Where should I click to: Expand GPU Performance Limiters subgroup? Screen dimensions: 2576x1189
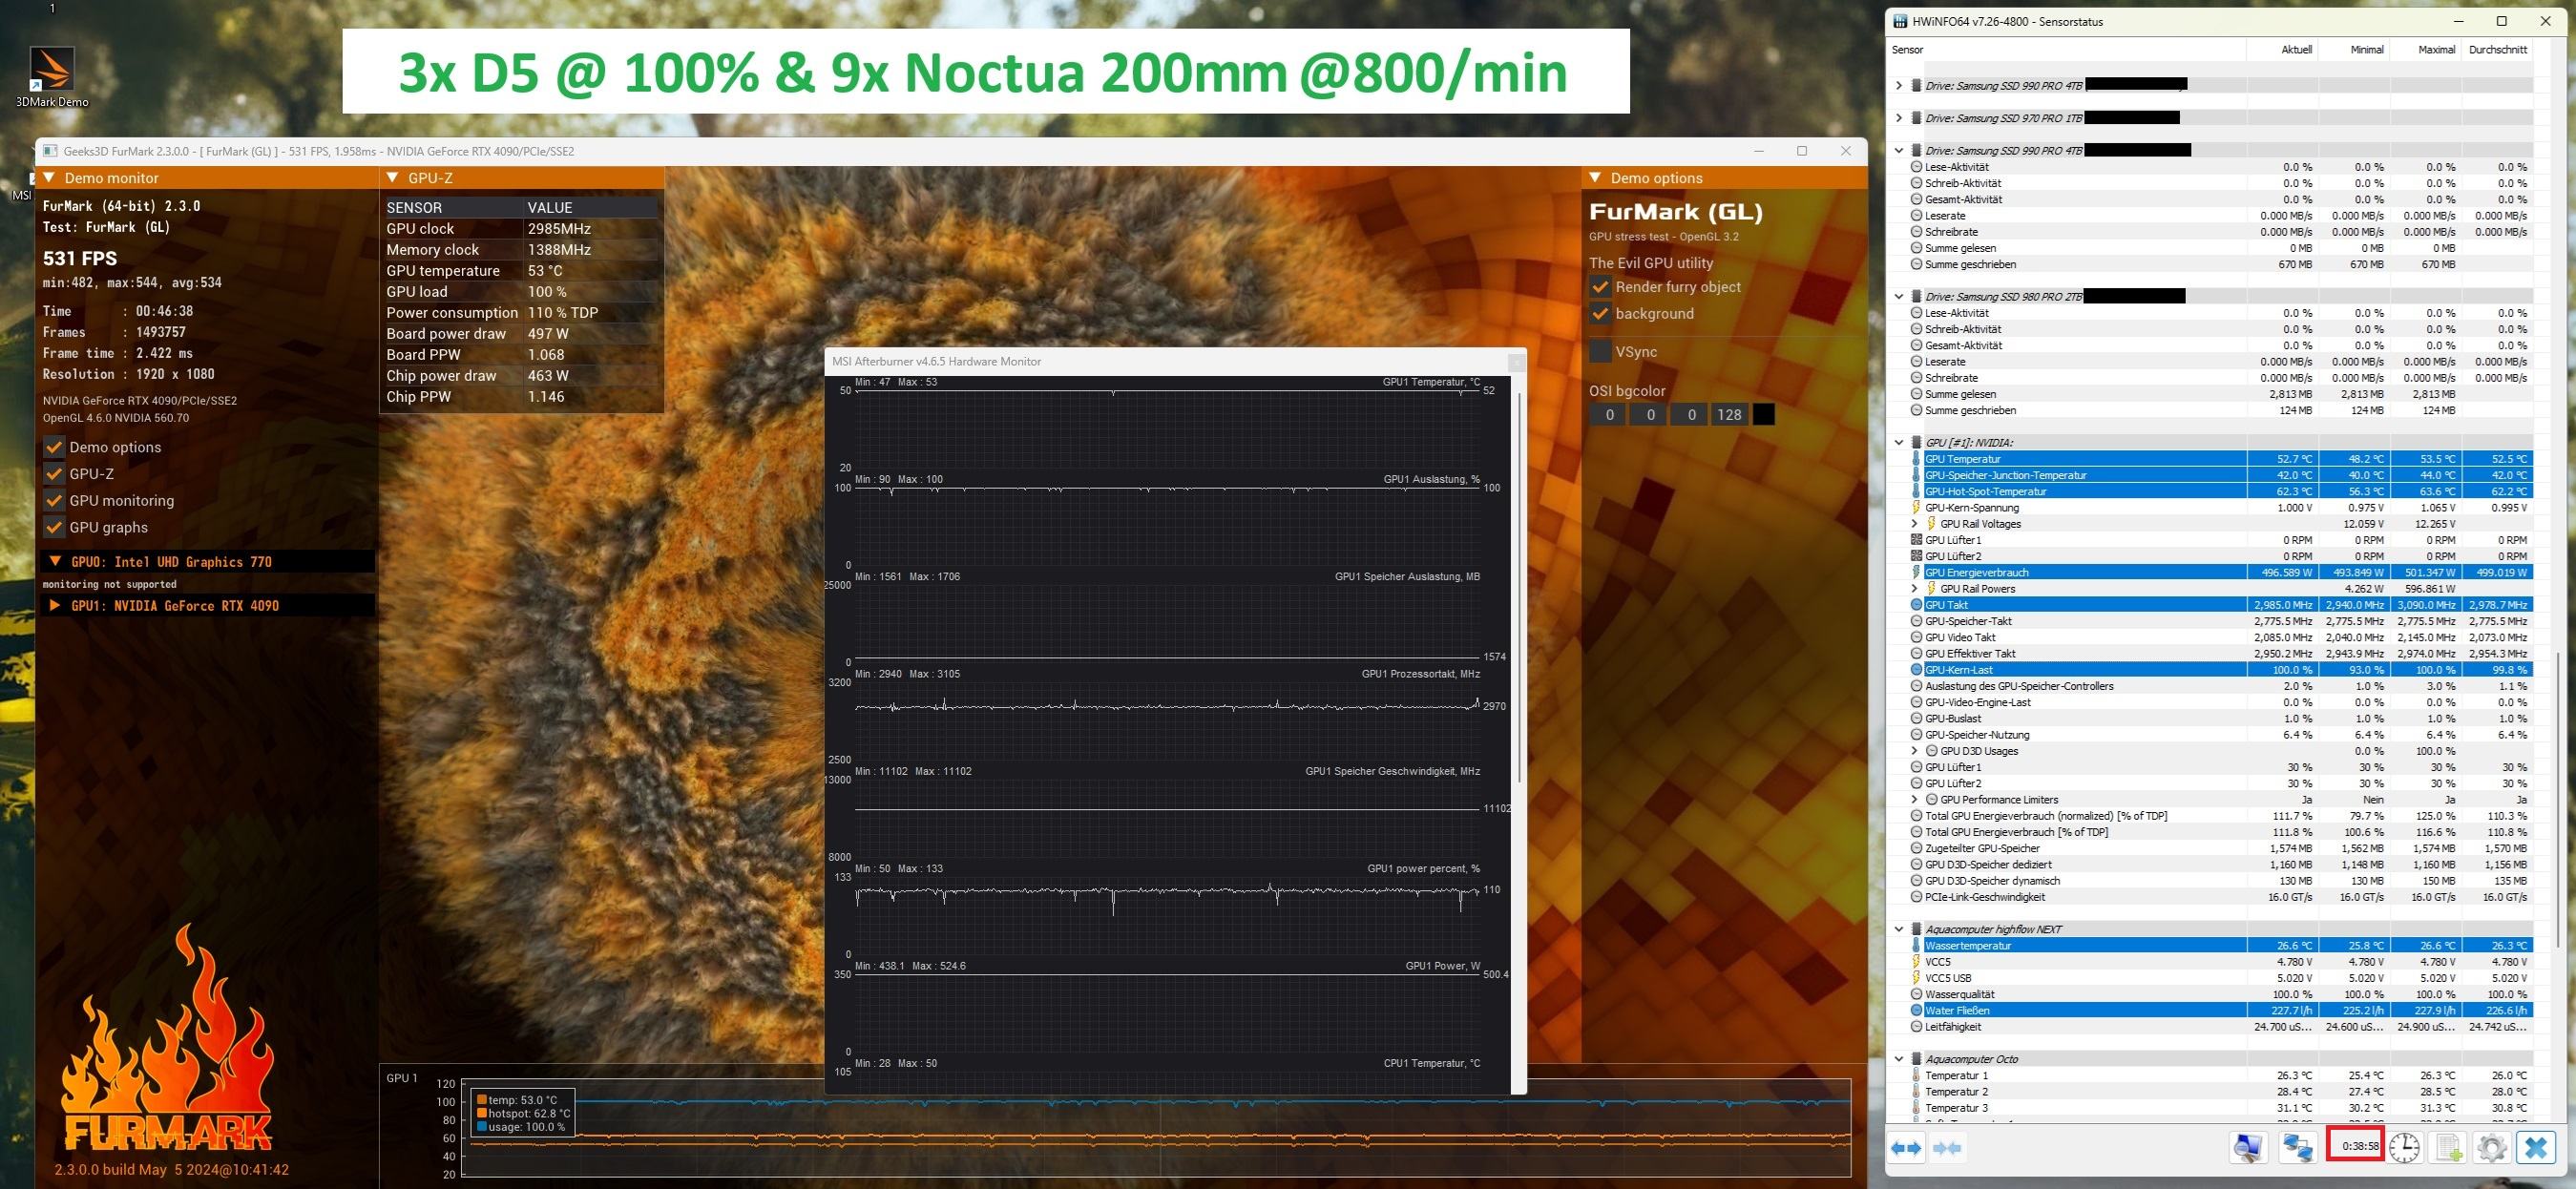(x=1915, y=800)
